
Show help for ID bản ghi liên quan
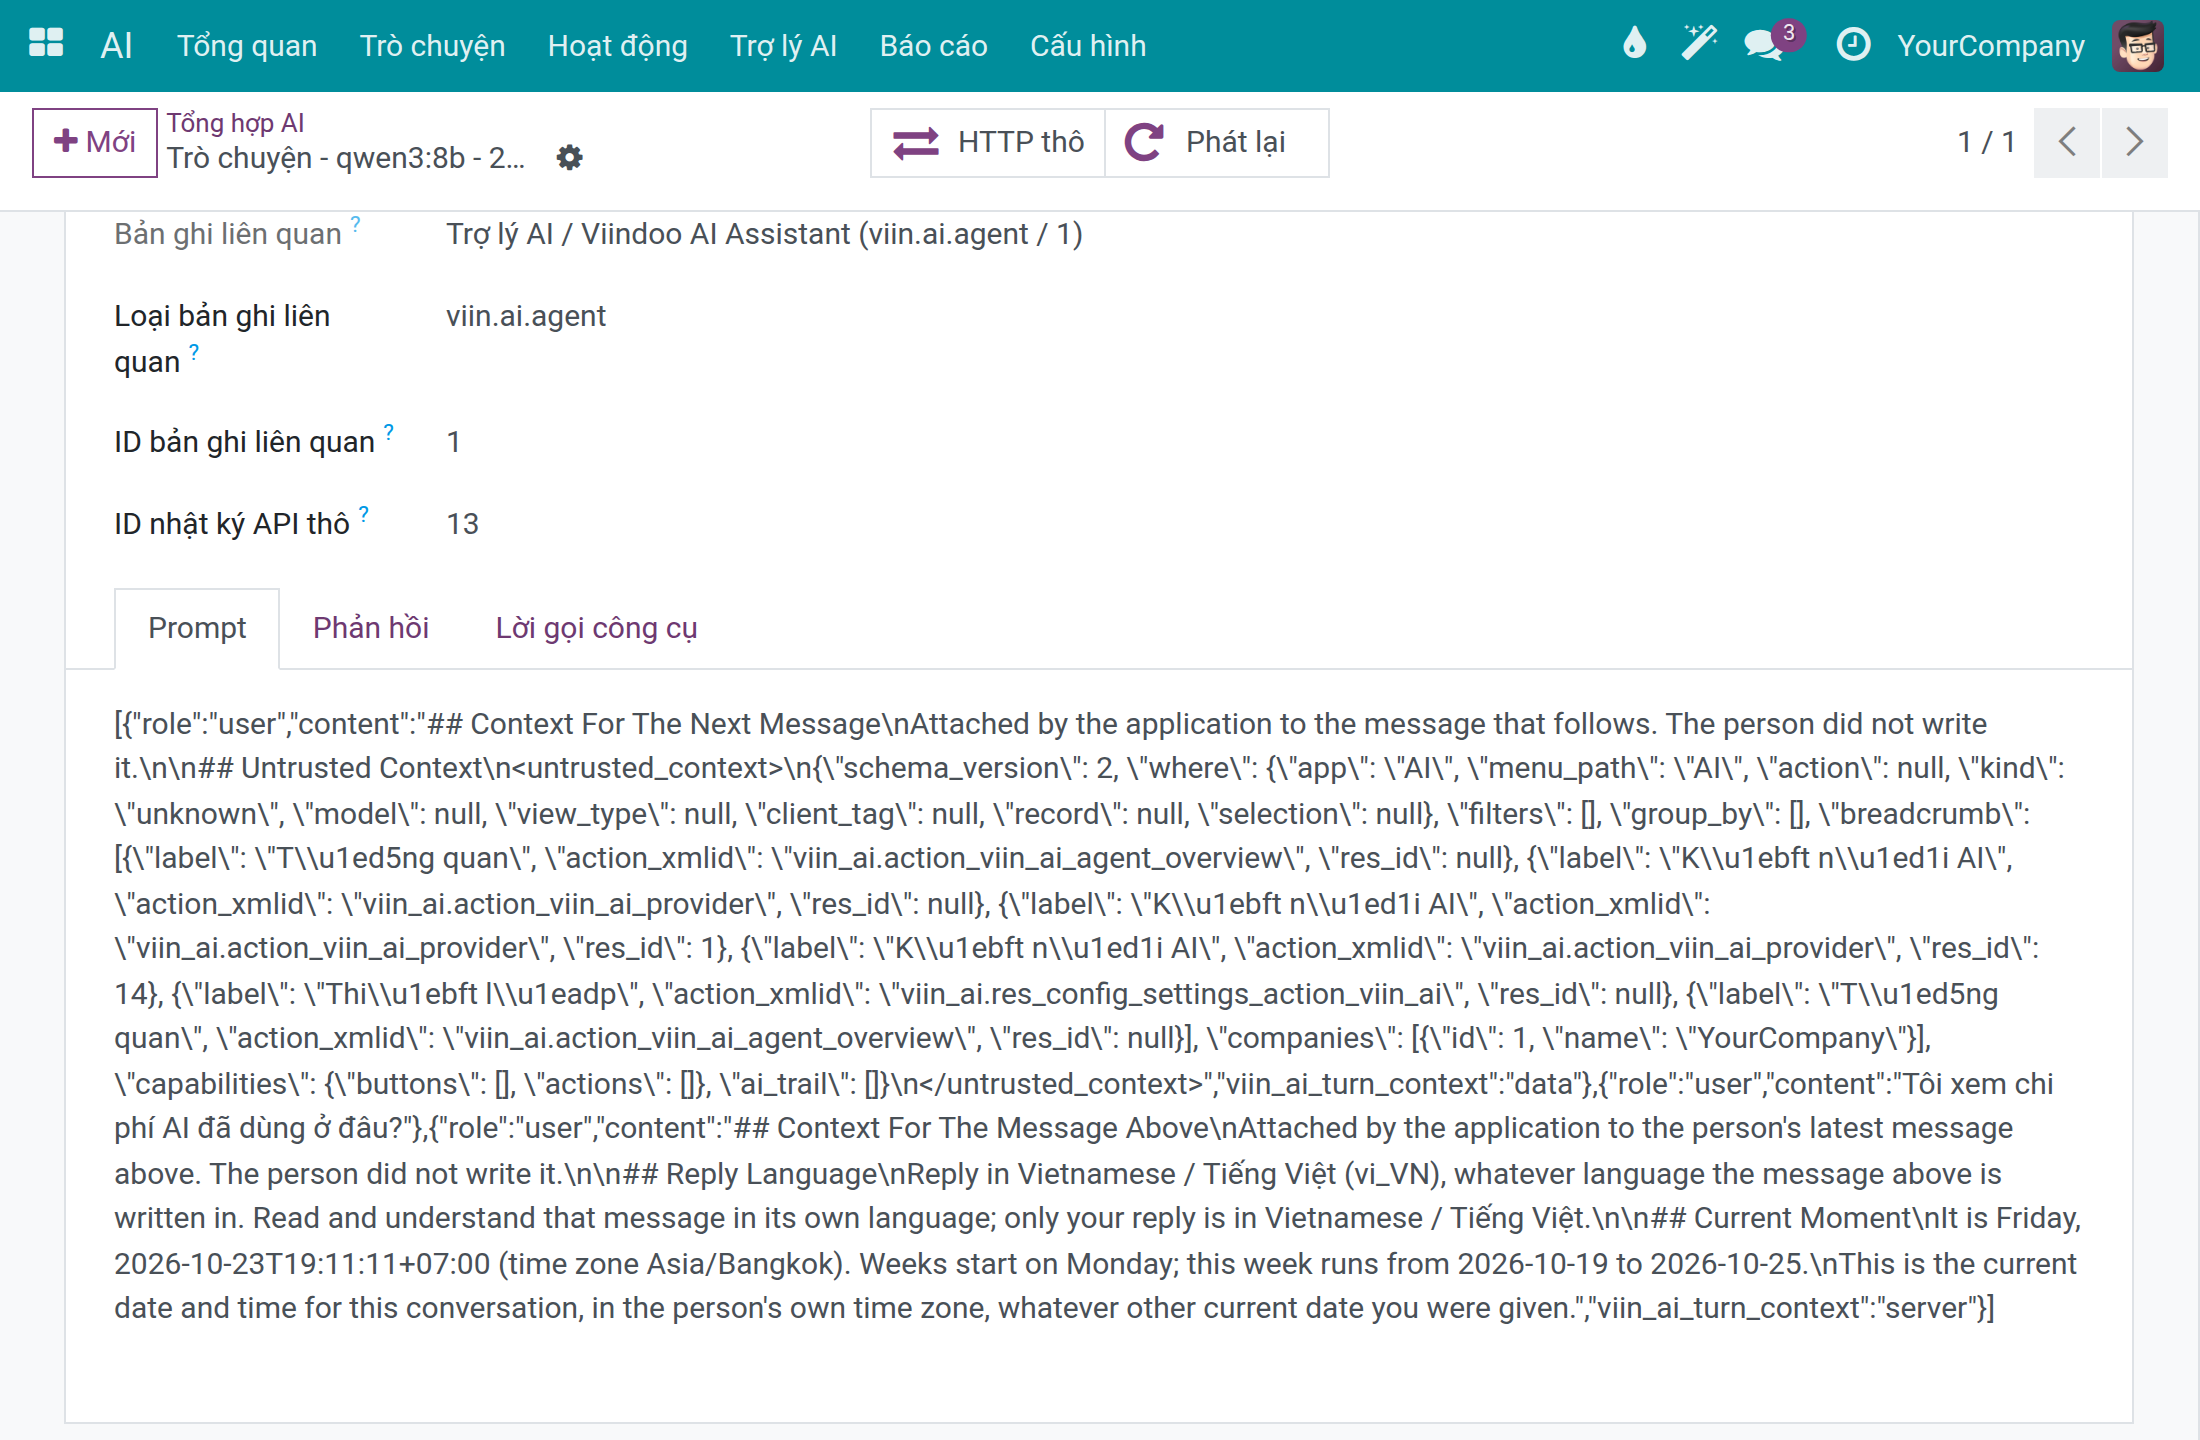(389, 431)
